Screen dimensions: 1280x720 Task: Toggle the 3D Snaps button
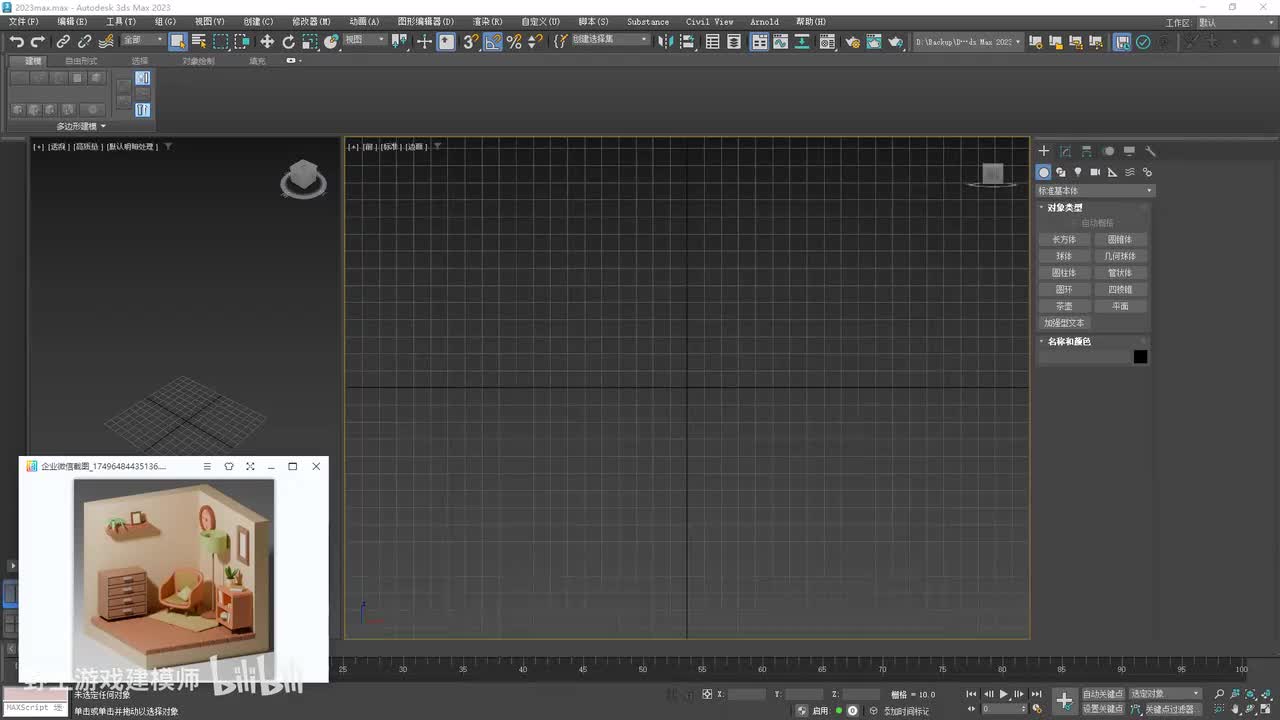(470, 41)
